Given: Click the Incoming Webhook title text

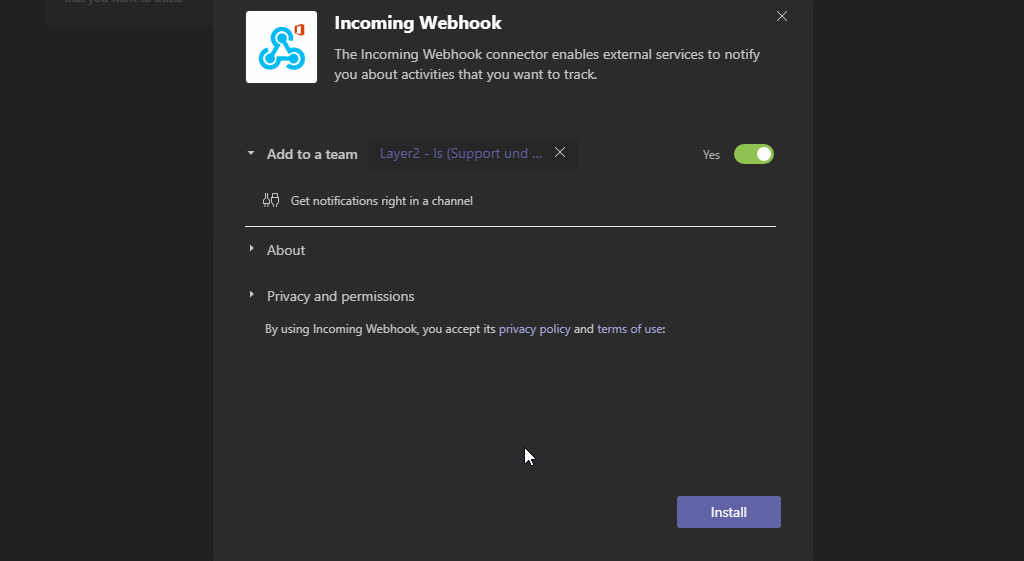Looking at the screenshot, I should pos(418,23).
